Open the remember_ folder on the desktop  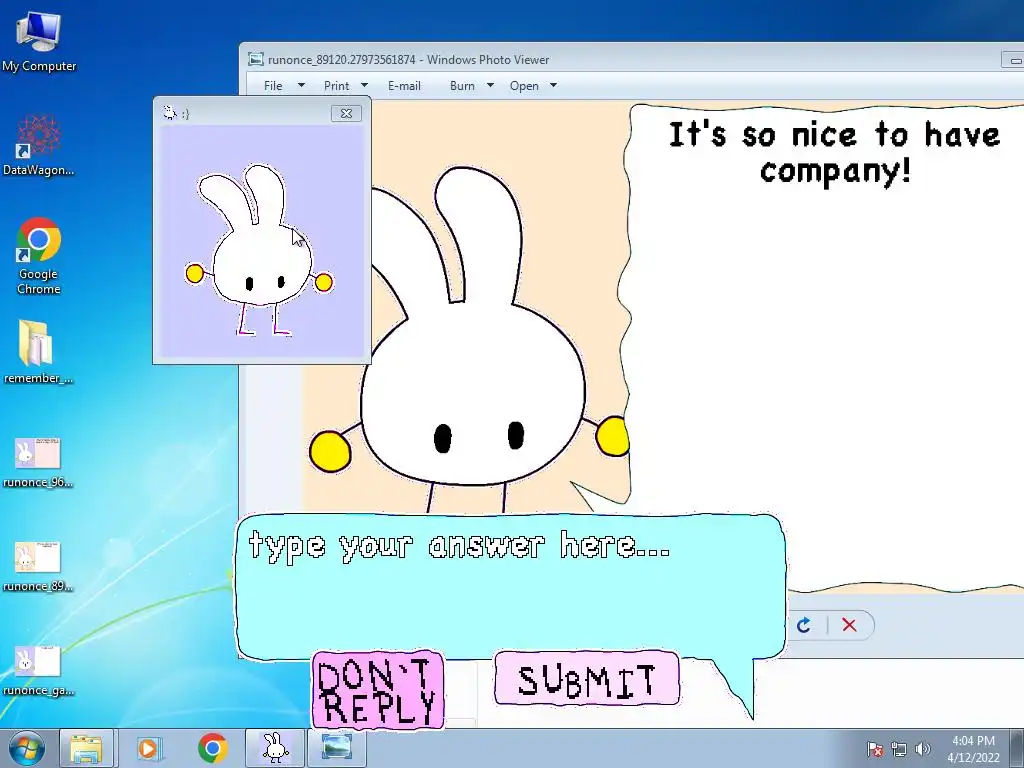(x=38, y=351)
